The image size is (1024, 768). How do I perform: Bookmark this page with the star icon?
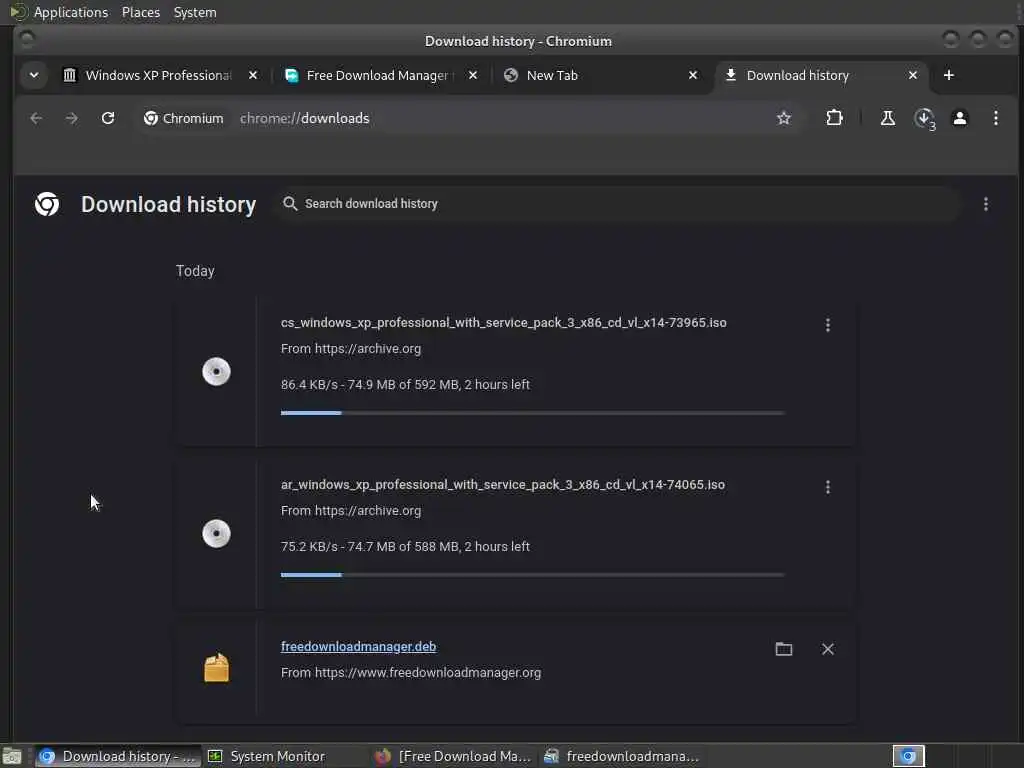[x=784, y=118]
